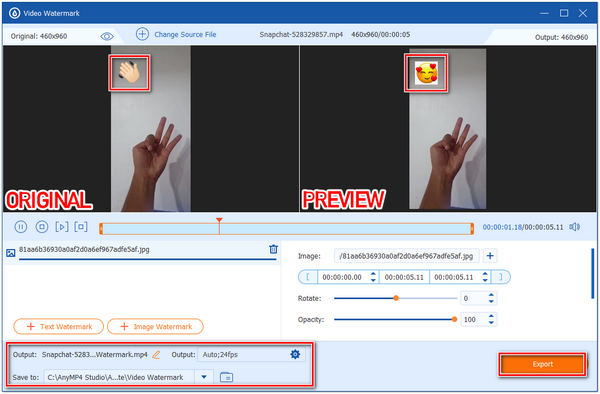The height and width of the screenshot is (394, 600).
Task: Click the plus circle Change Source icon
Action: coord(142,34)
